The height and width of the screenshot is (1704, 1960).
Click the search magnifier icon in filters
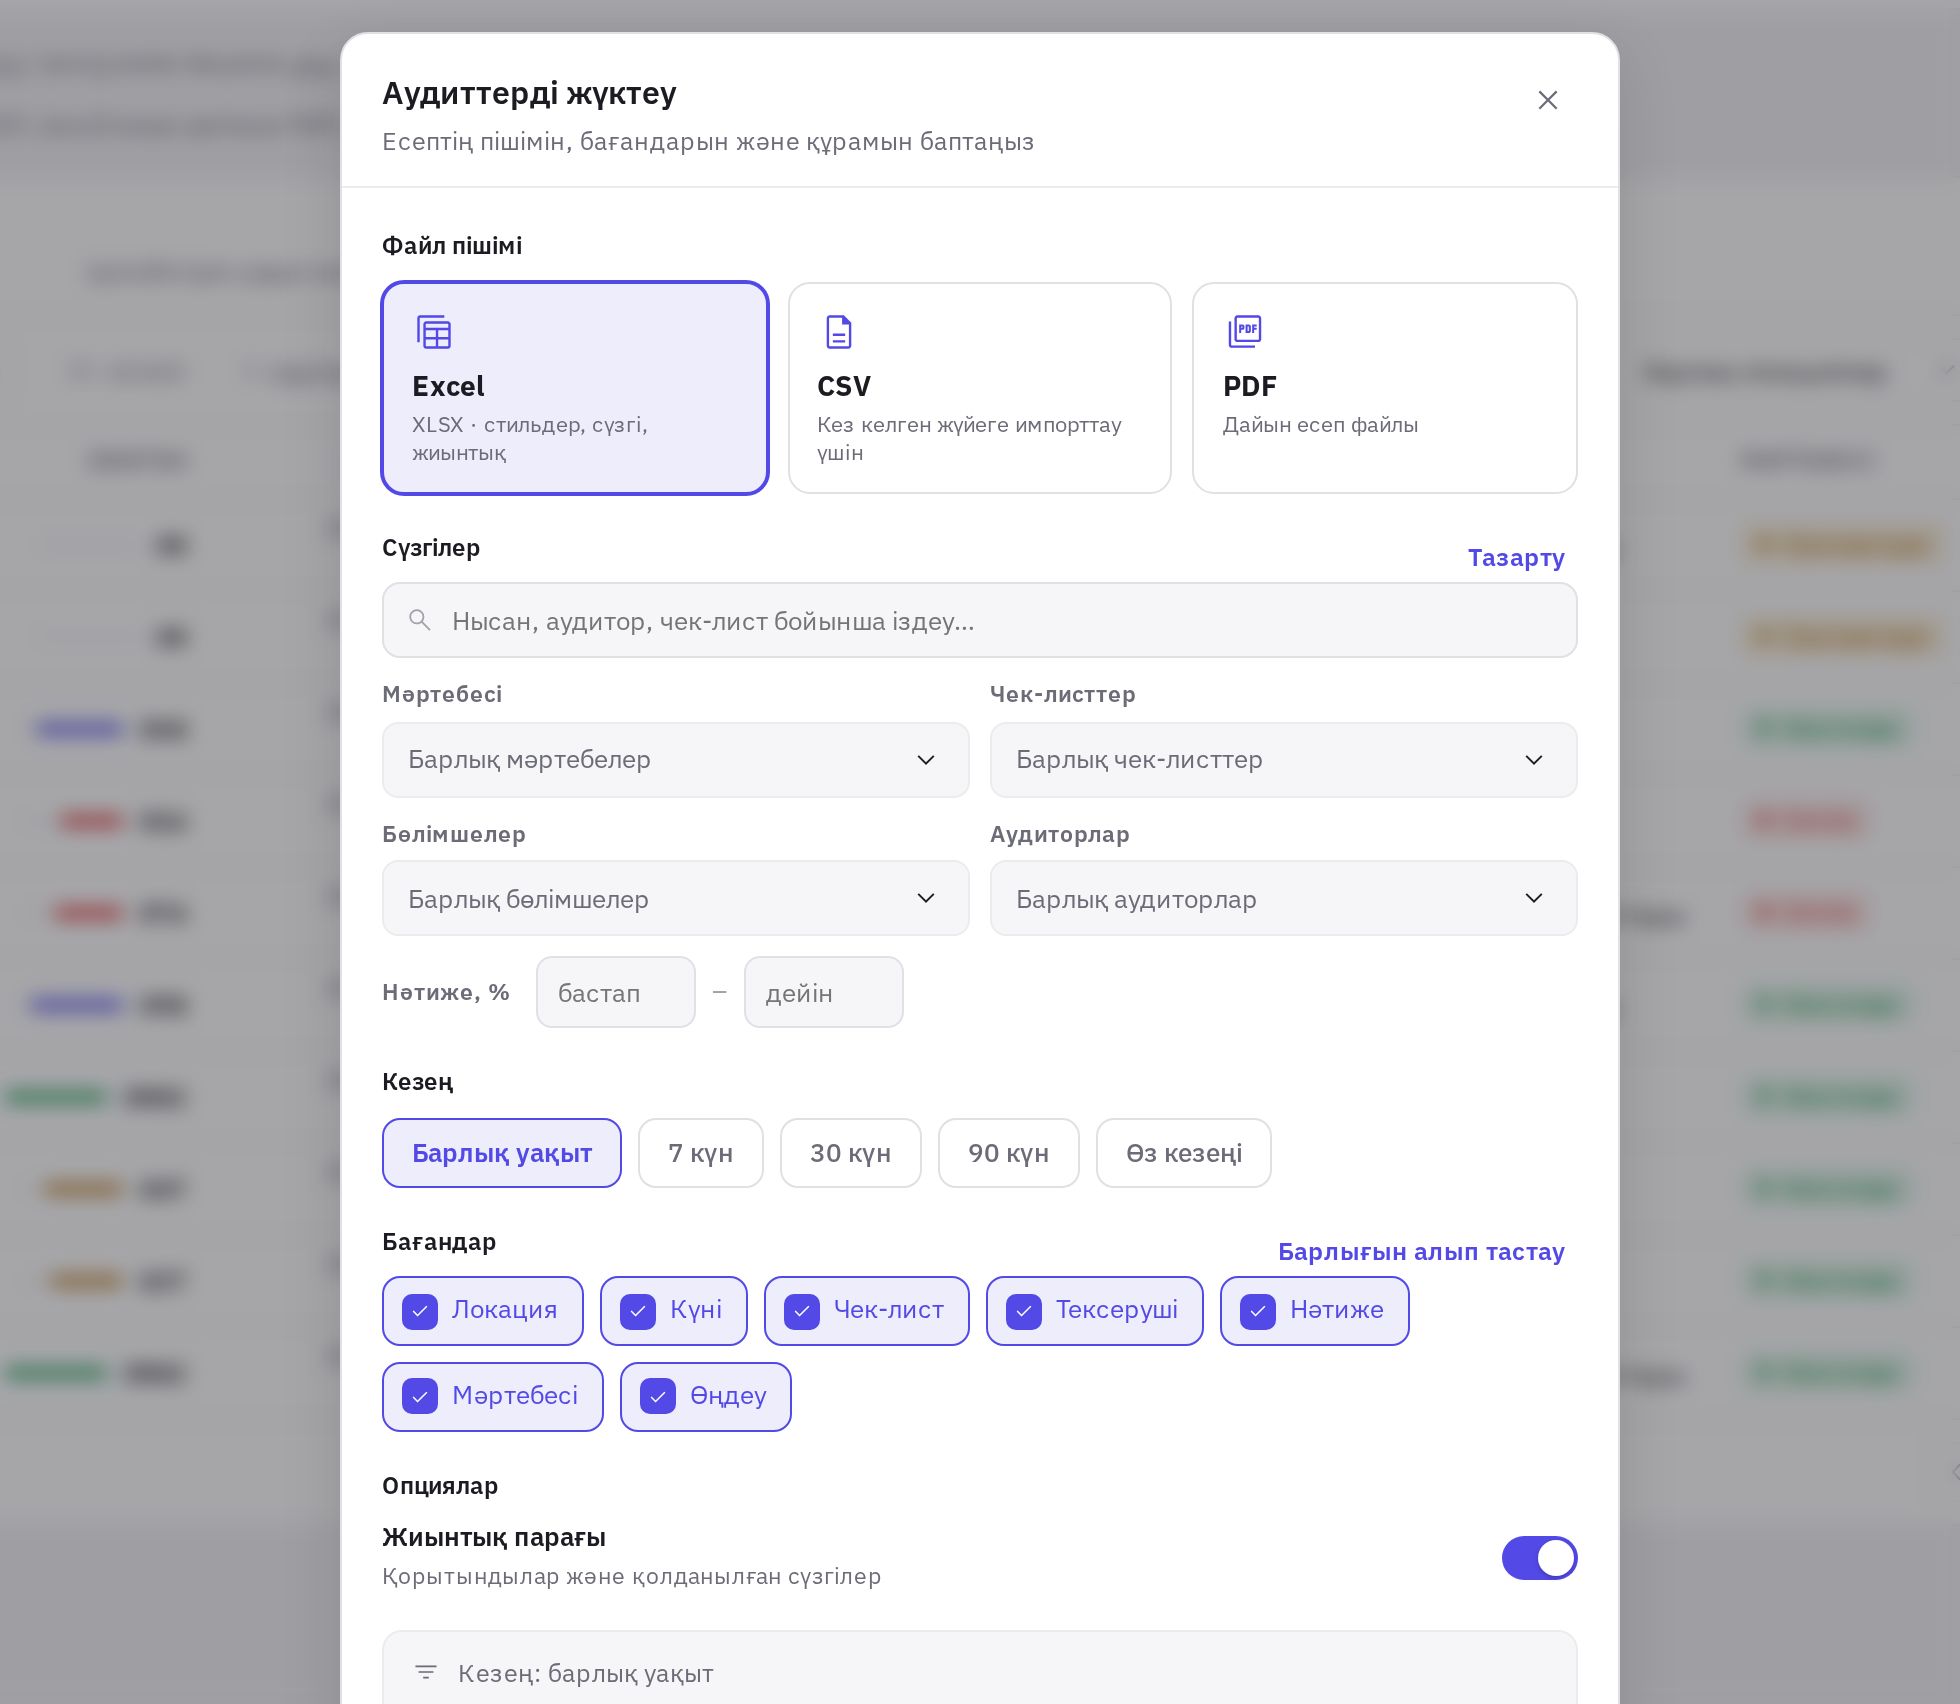click(420, 620)
